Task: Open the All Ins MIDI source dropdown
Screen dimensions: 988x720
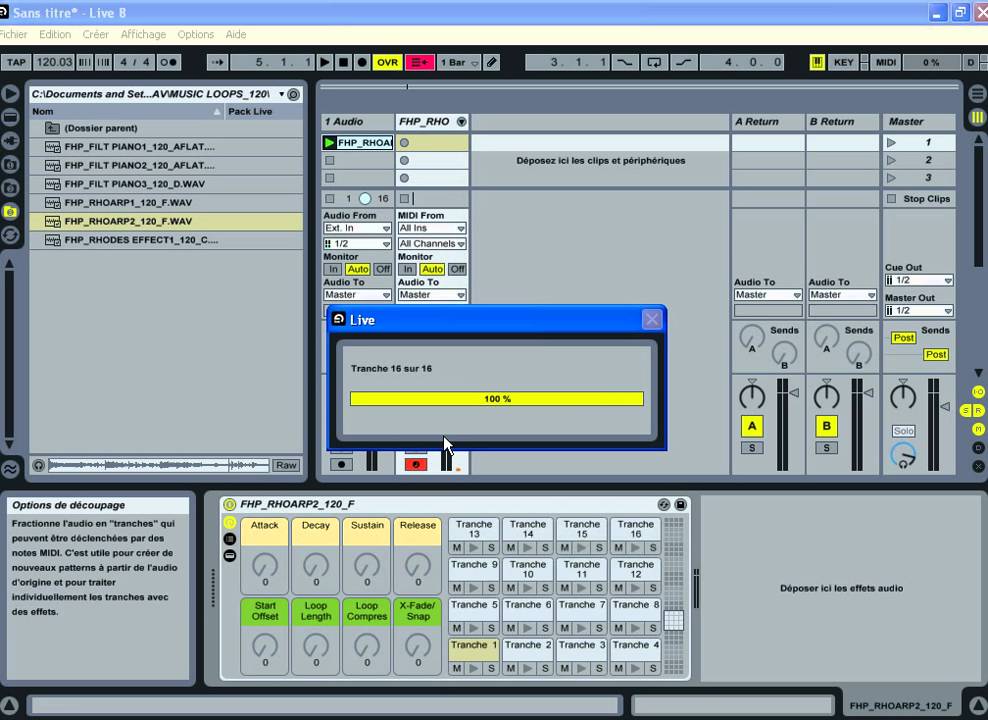Action: tap(432, 228)
